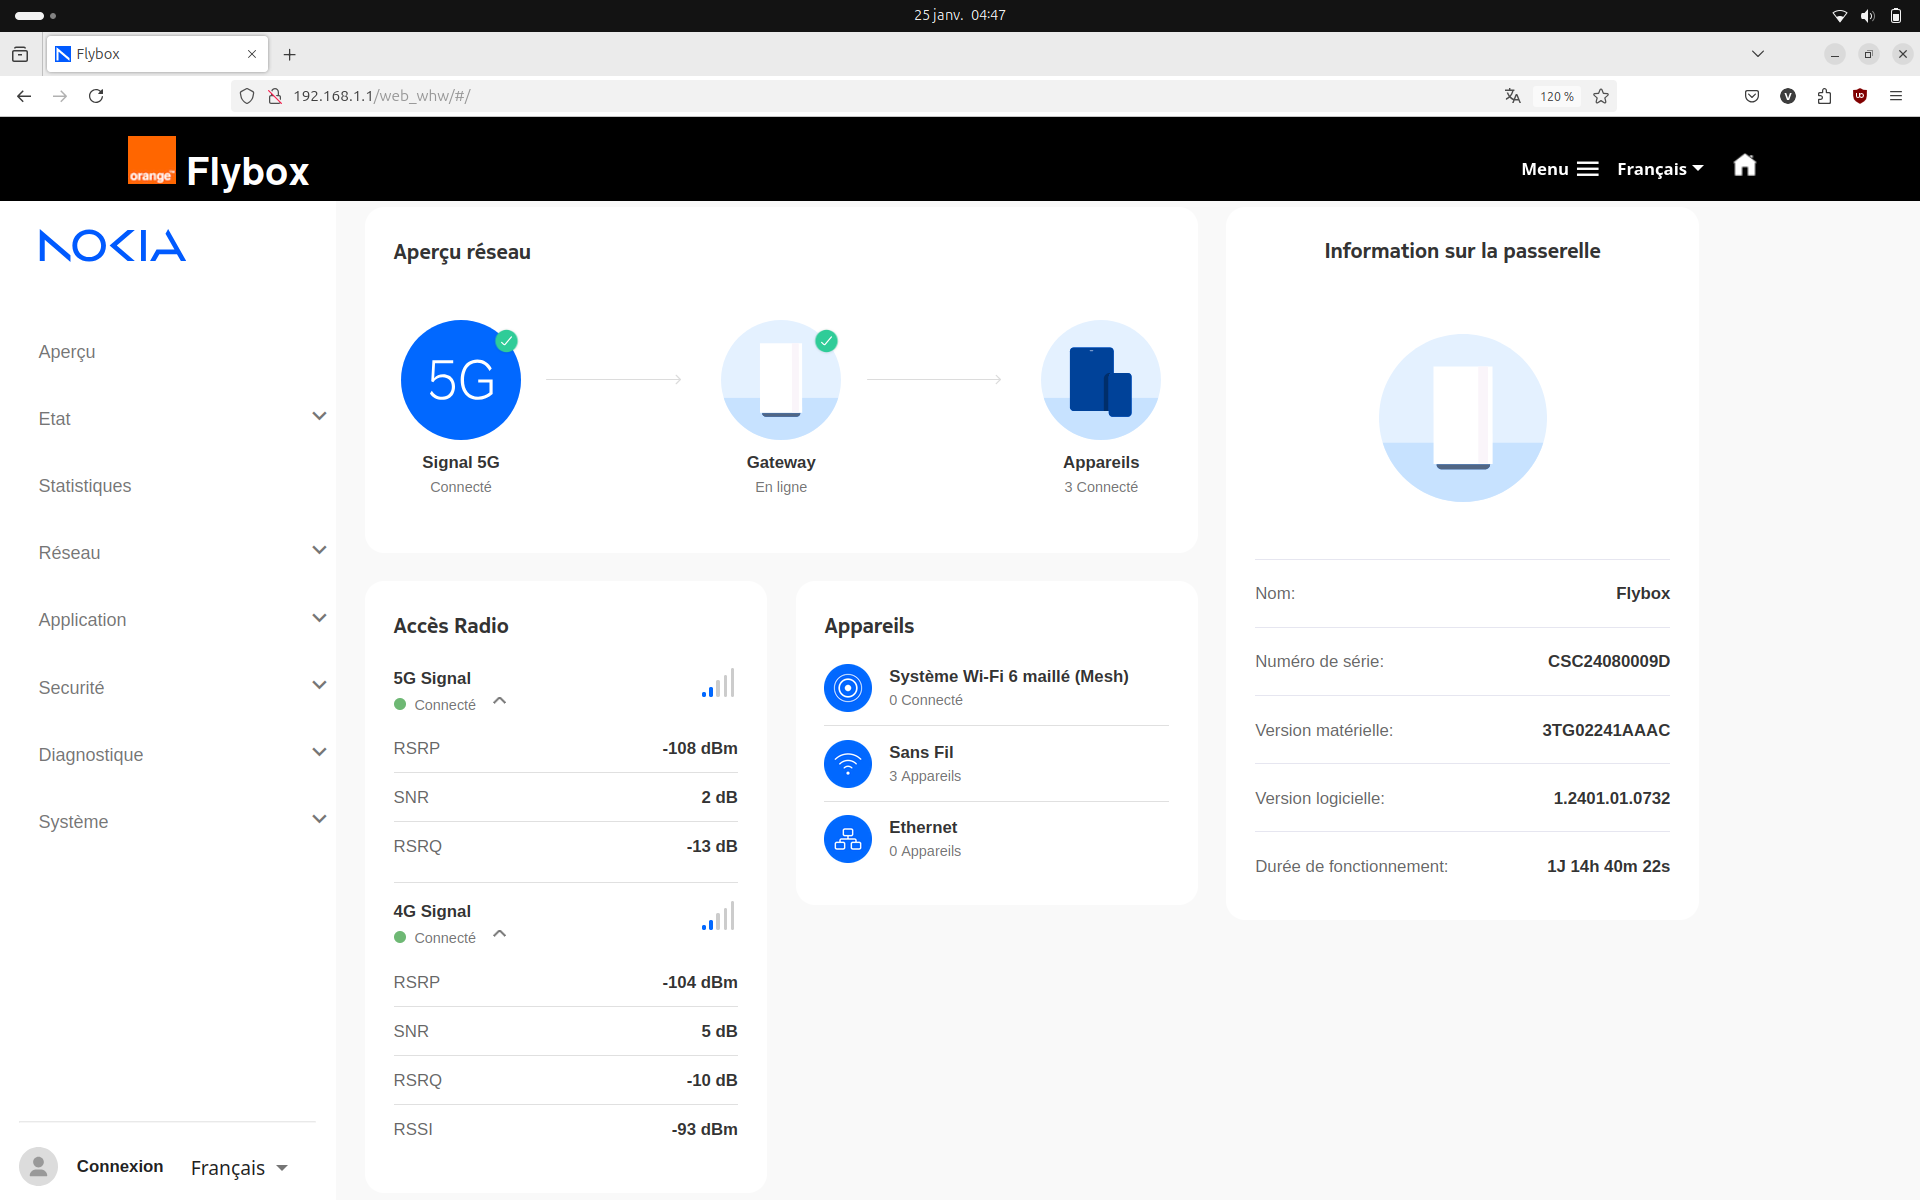Open the Statistiques sidebar menu item

pos(85,485)
